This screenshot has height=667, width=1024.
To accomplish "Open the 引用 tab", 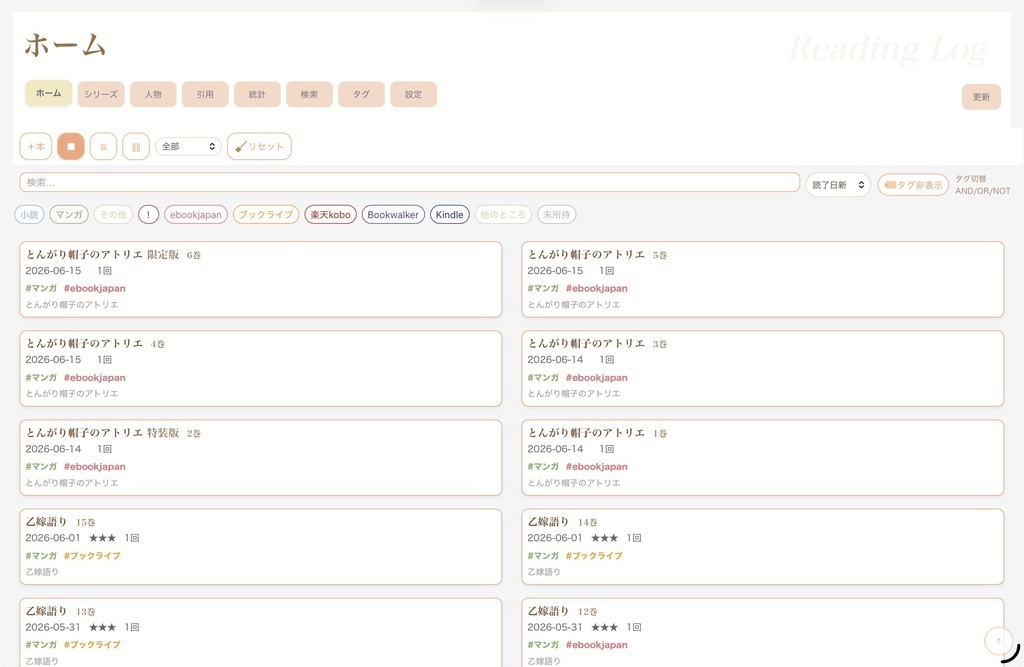I will point(205,94).
